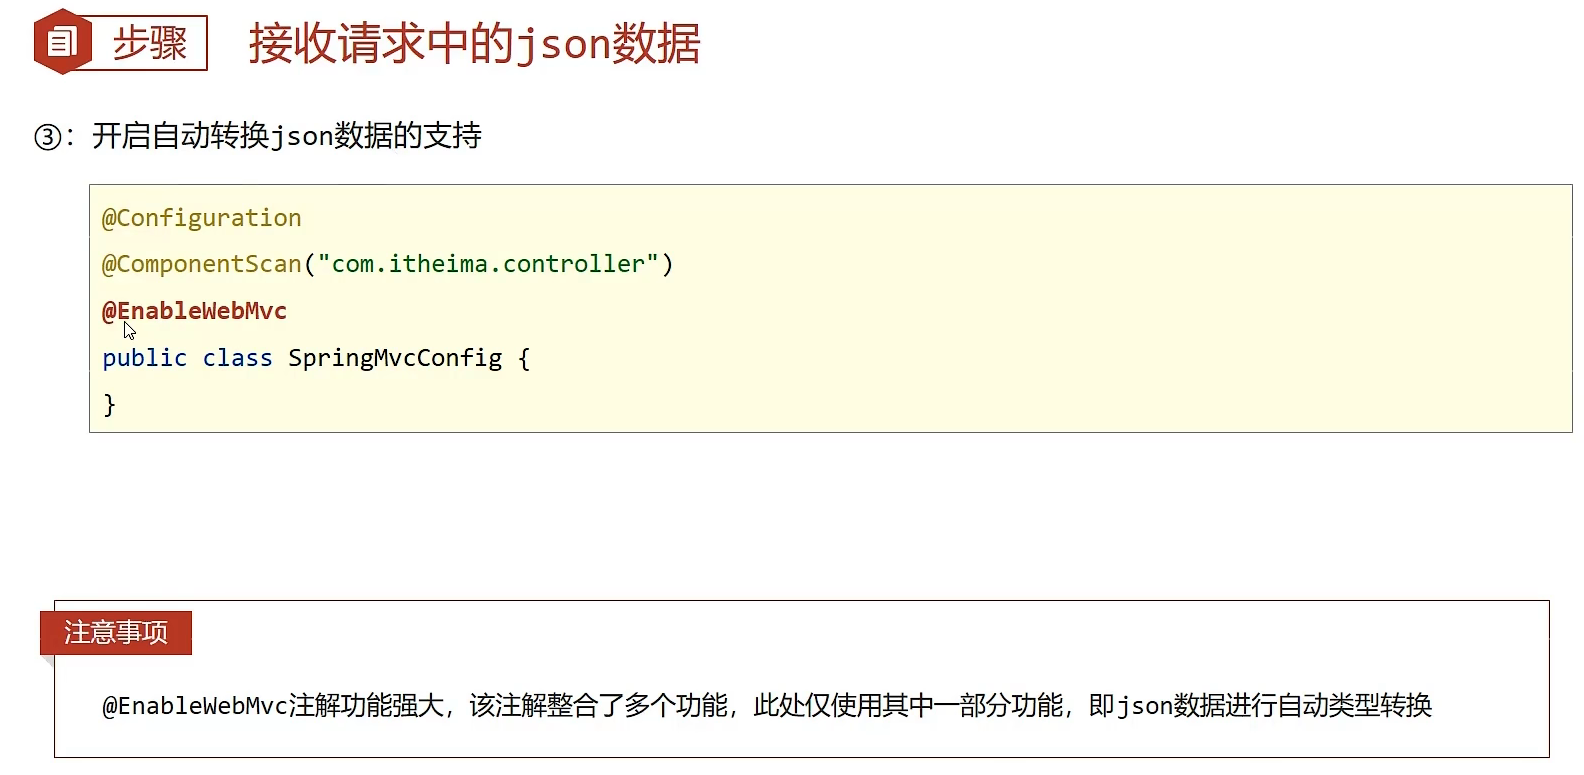Click the step text 开启自动转换json数据的支持
Image resolution: width=1584 pixels, height=775 pixels.
click(287, 136)
